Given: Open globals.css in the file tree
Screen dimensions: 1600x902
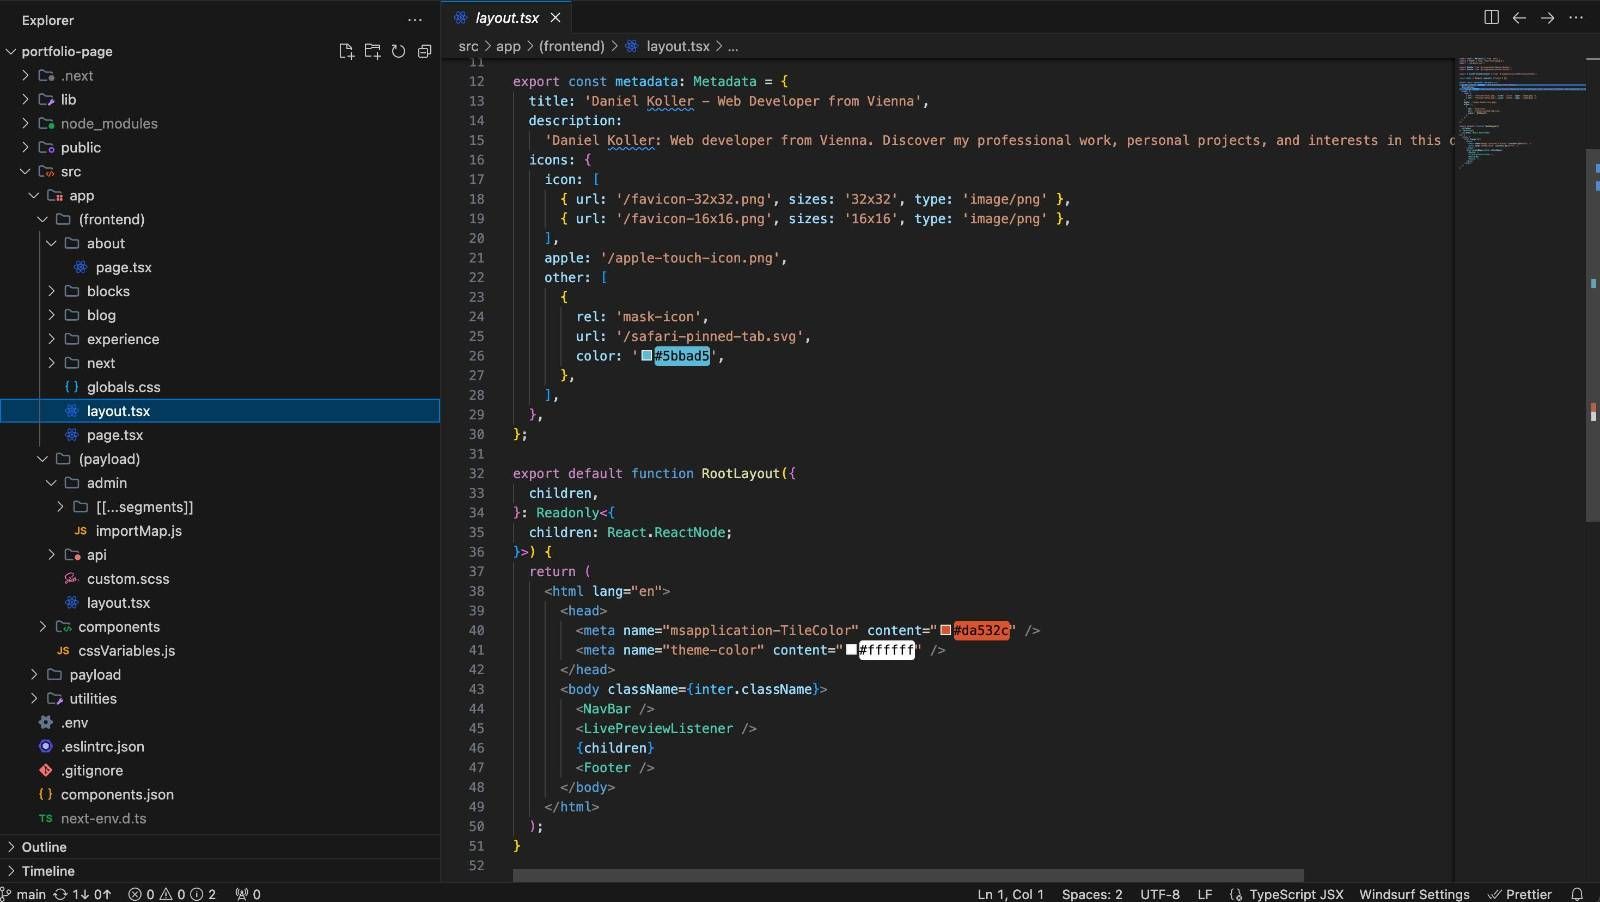Looking at the screenshot, I should coord(123,387).
